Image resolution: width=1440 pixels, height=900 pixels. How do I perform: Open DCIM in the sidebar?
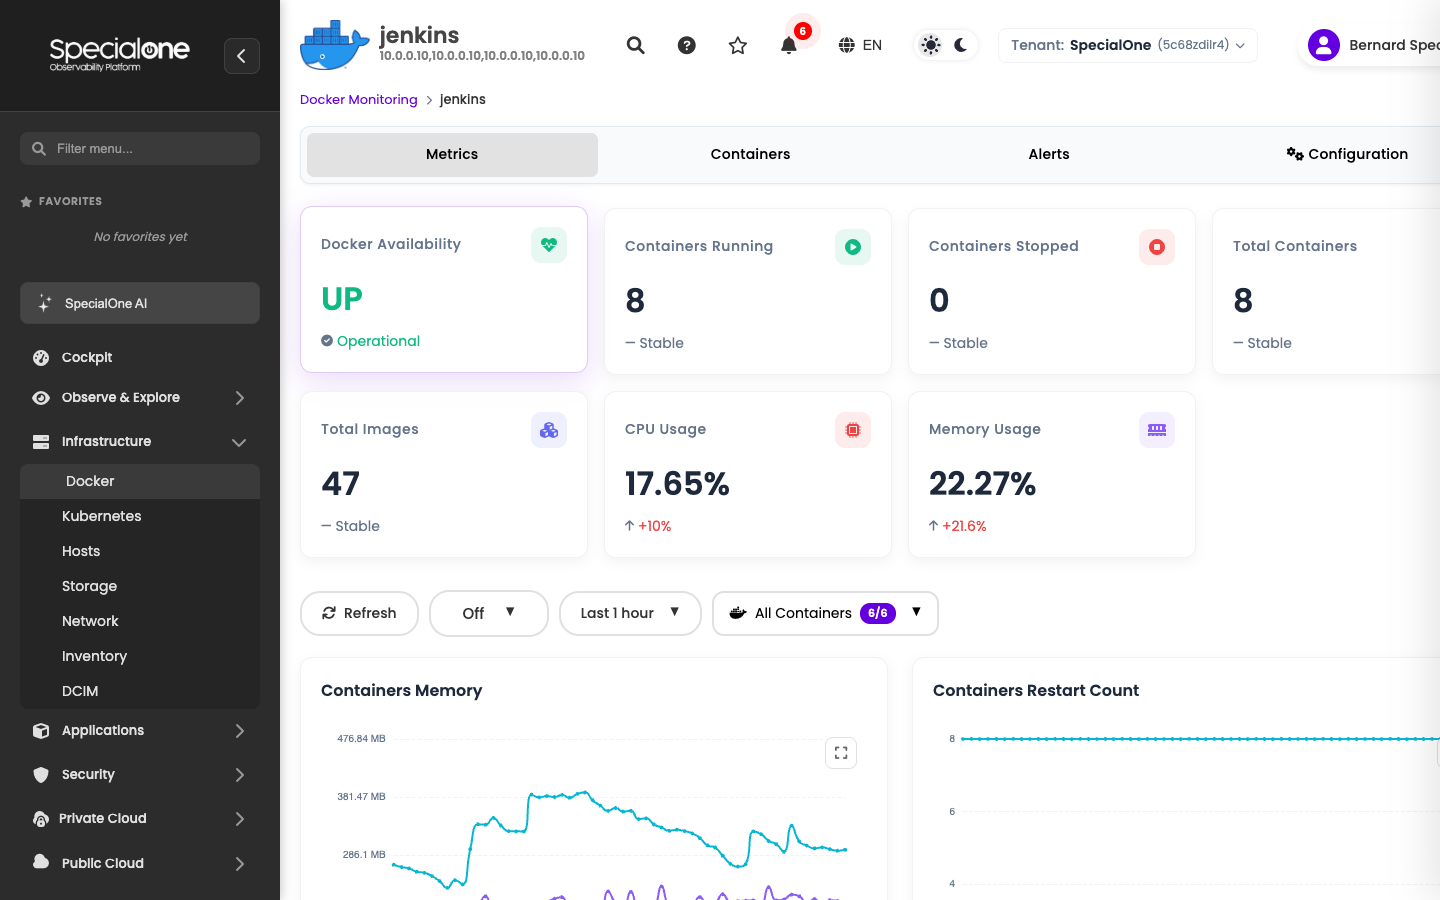pyautogui.click(x=140, y=691)
